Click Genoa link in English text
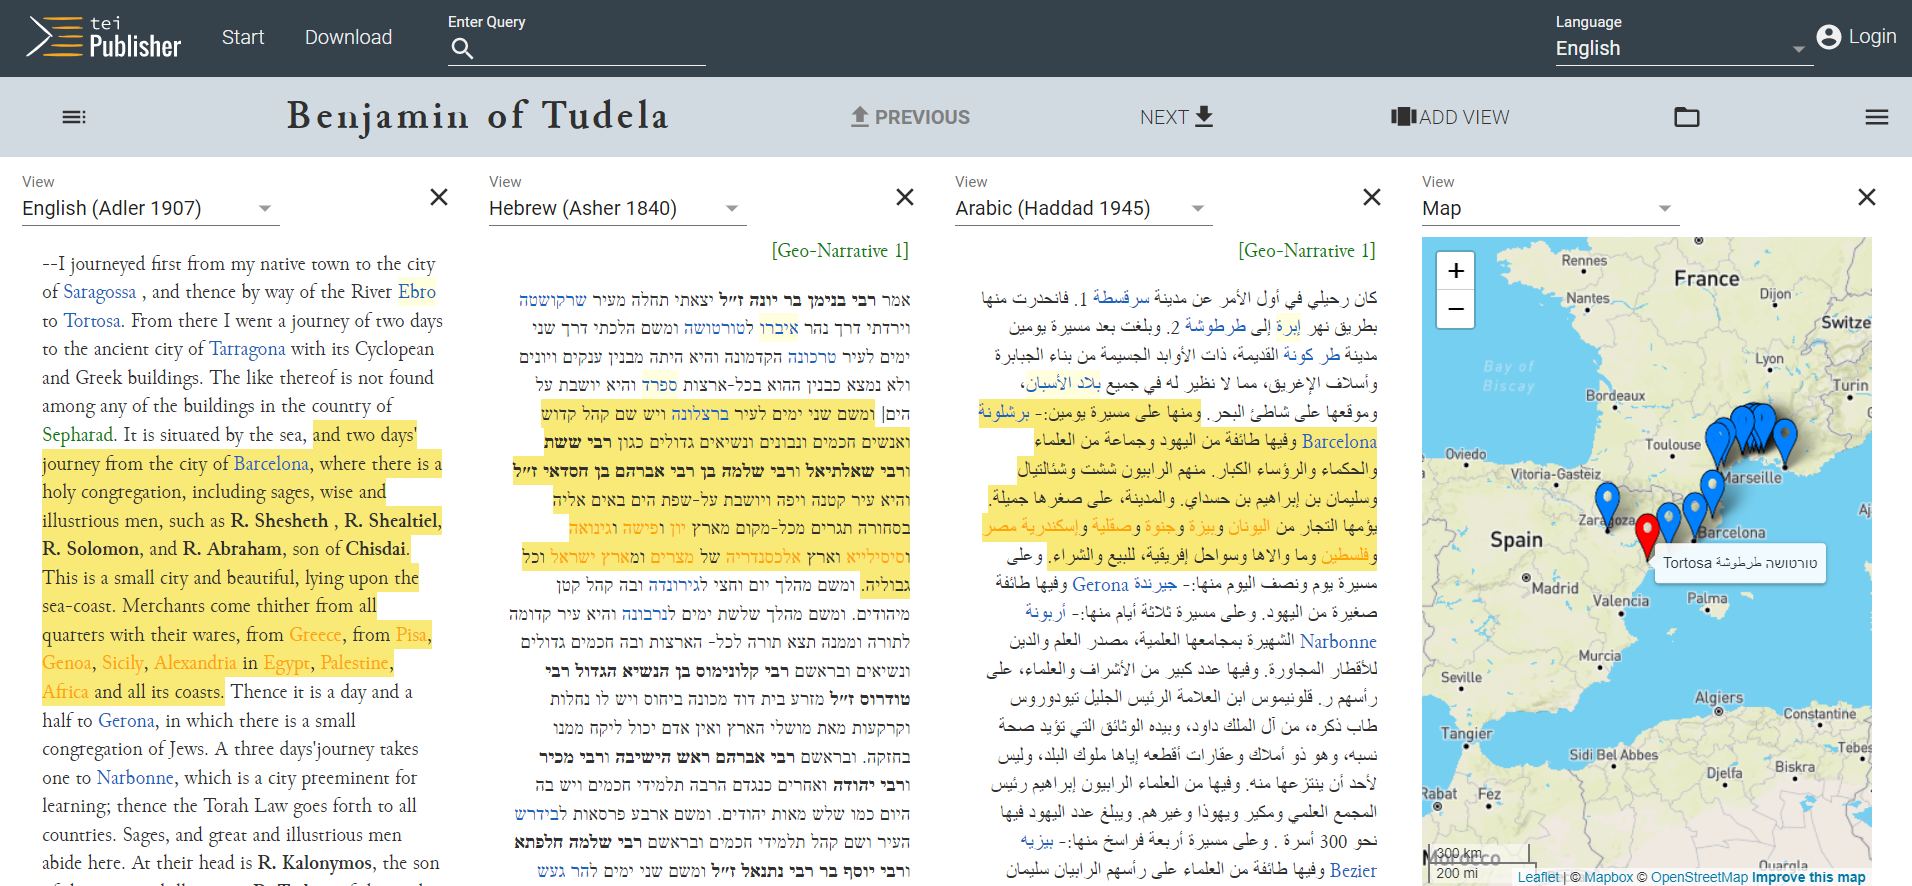 click(x=67, y=663)
